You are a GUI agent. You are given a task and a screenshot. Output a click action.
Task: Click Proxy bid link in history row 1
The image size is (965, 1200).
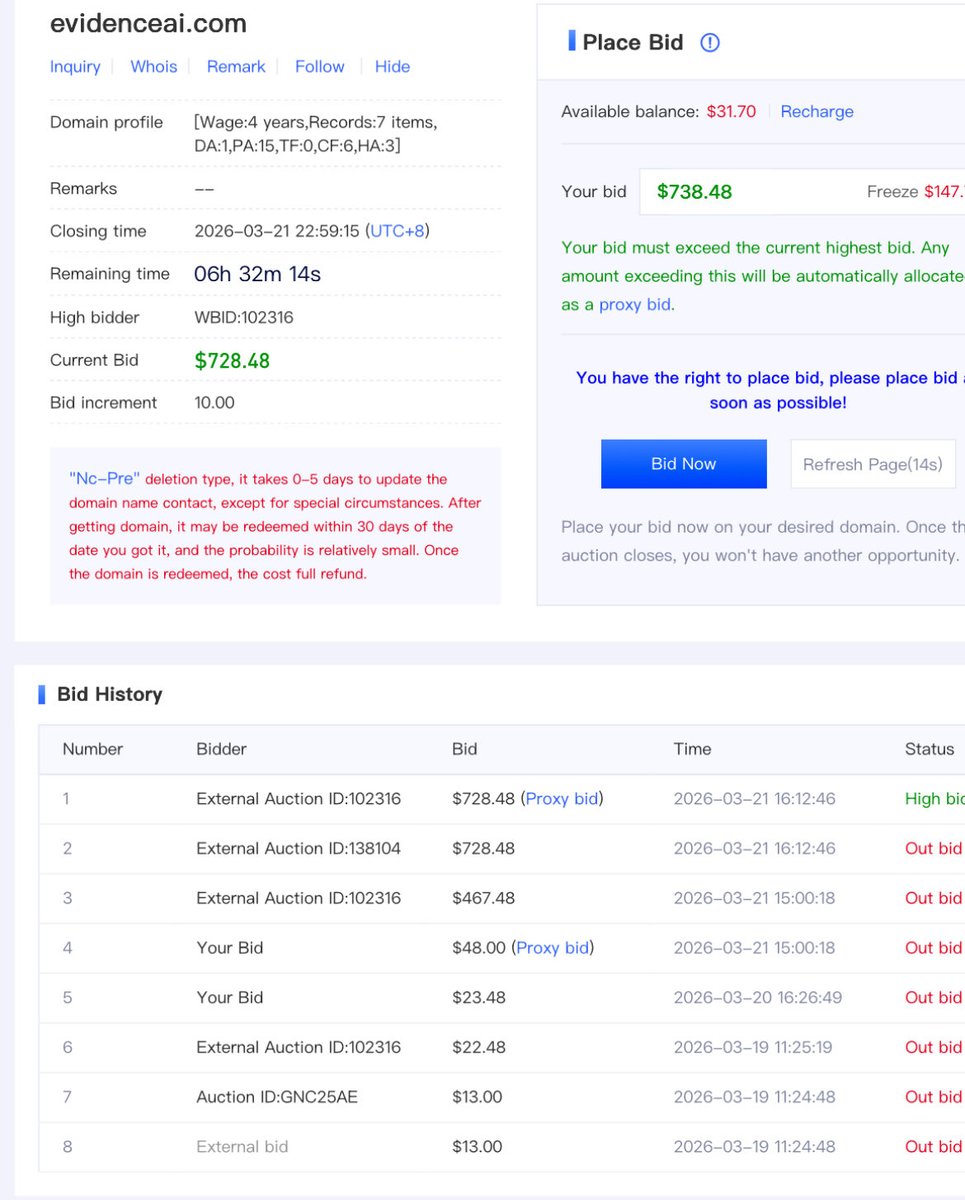click(x=562, y=798)
